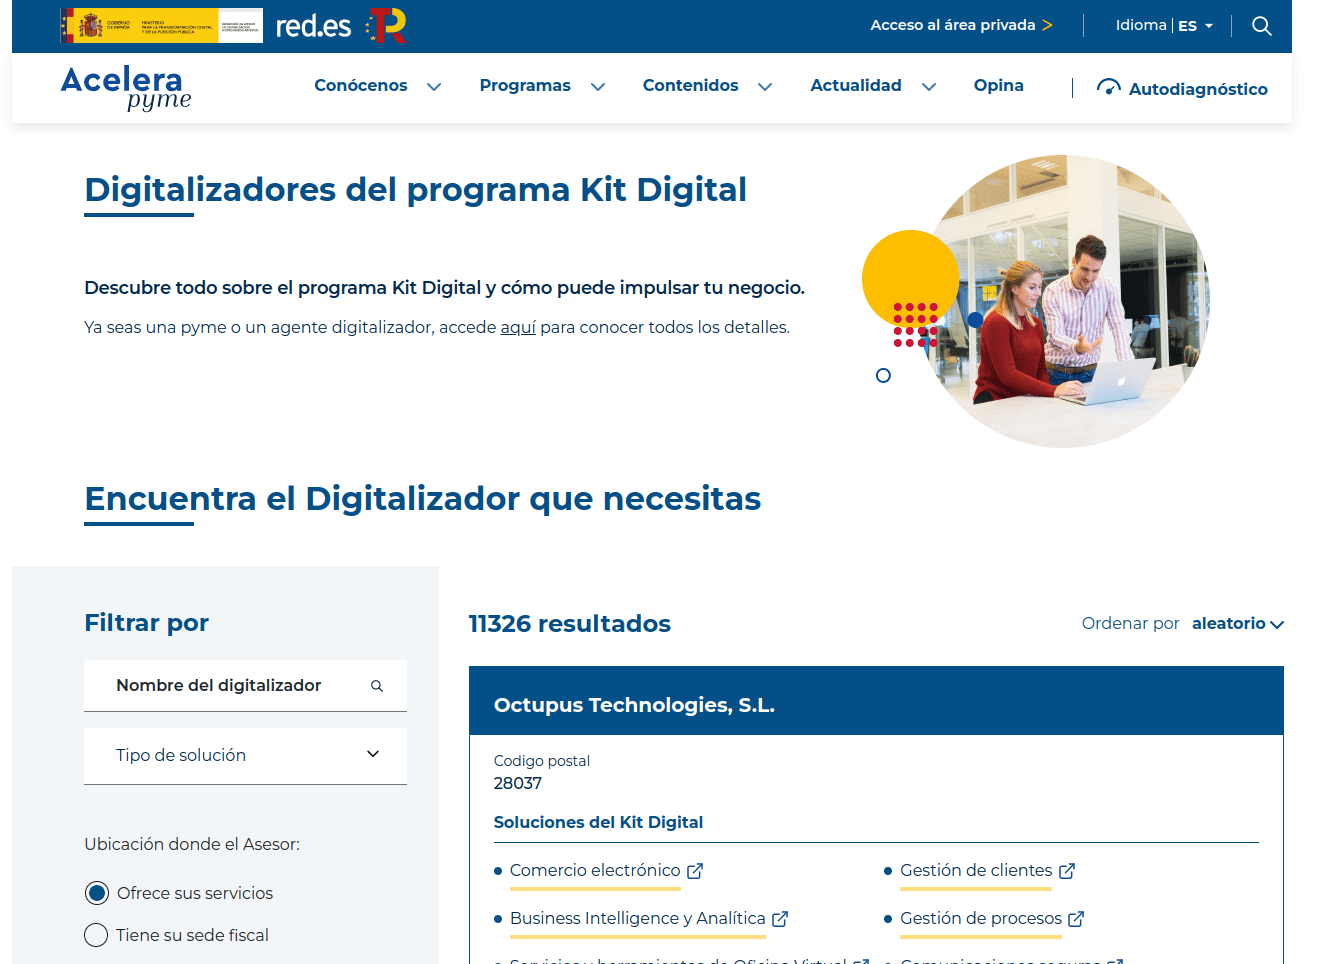Image resolution: width=1328 pixels, height=964 pixels.
Task: Open the Tipo de solución dropdown
Action: pos(245,756)
